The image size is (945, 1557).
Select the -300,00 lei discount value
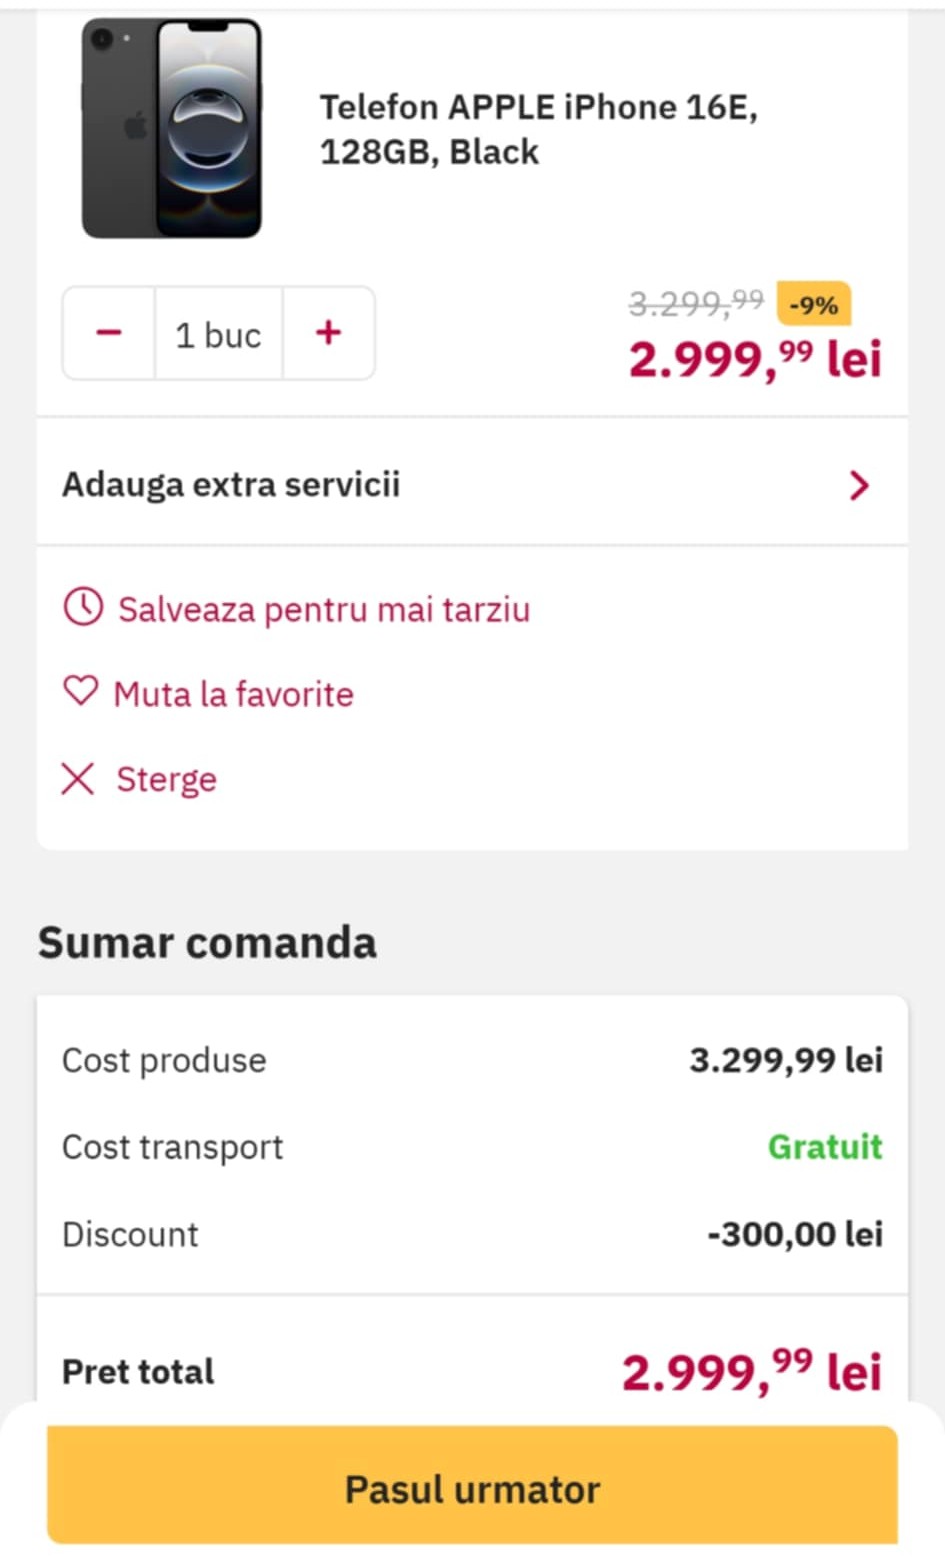(795, 1234)
